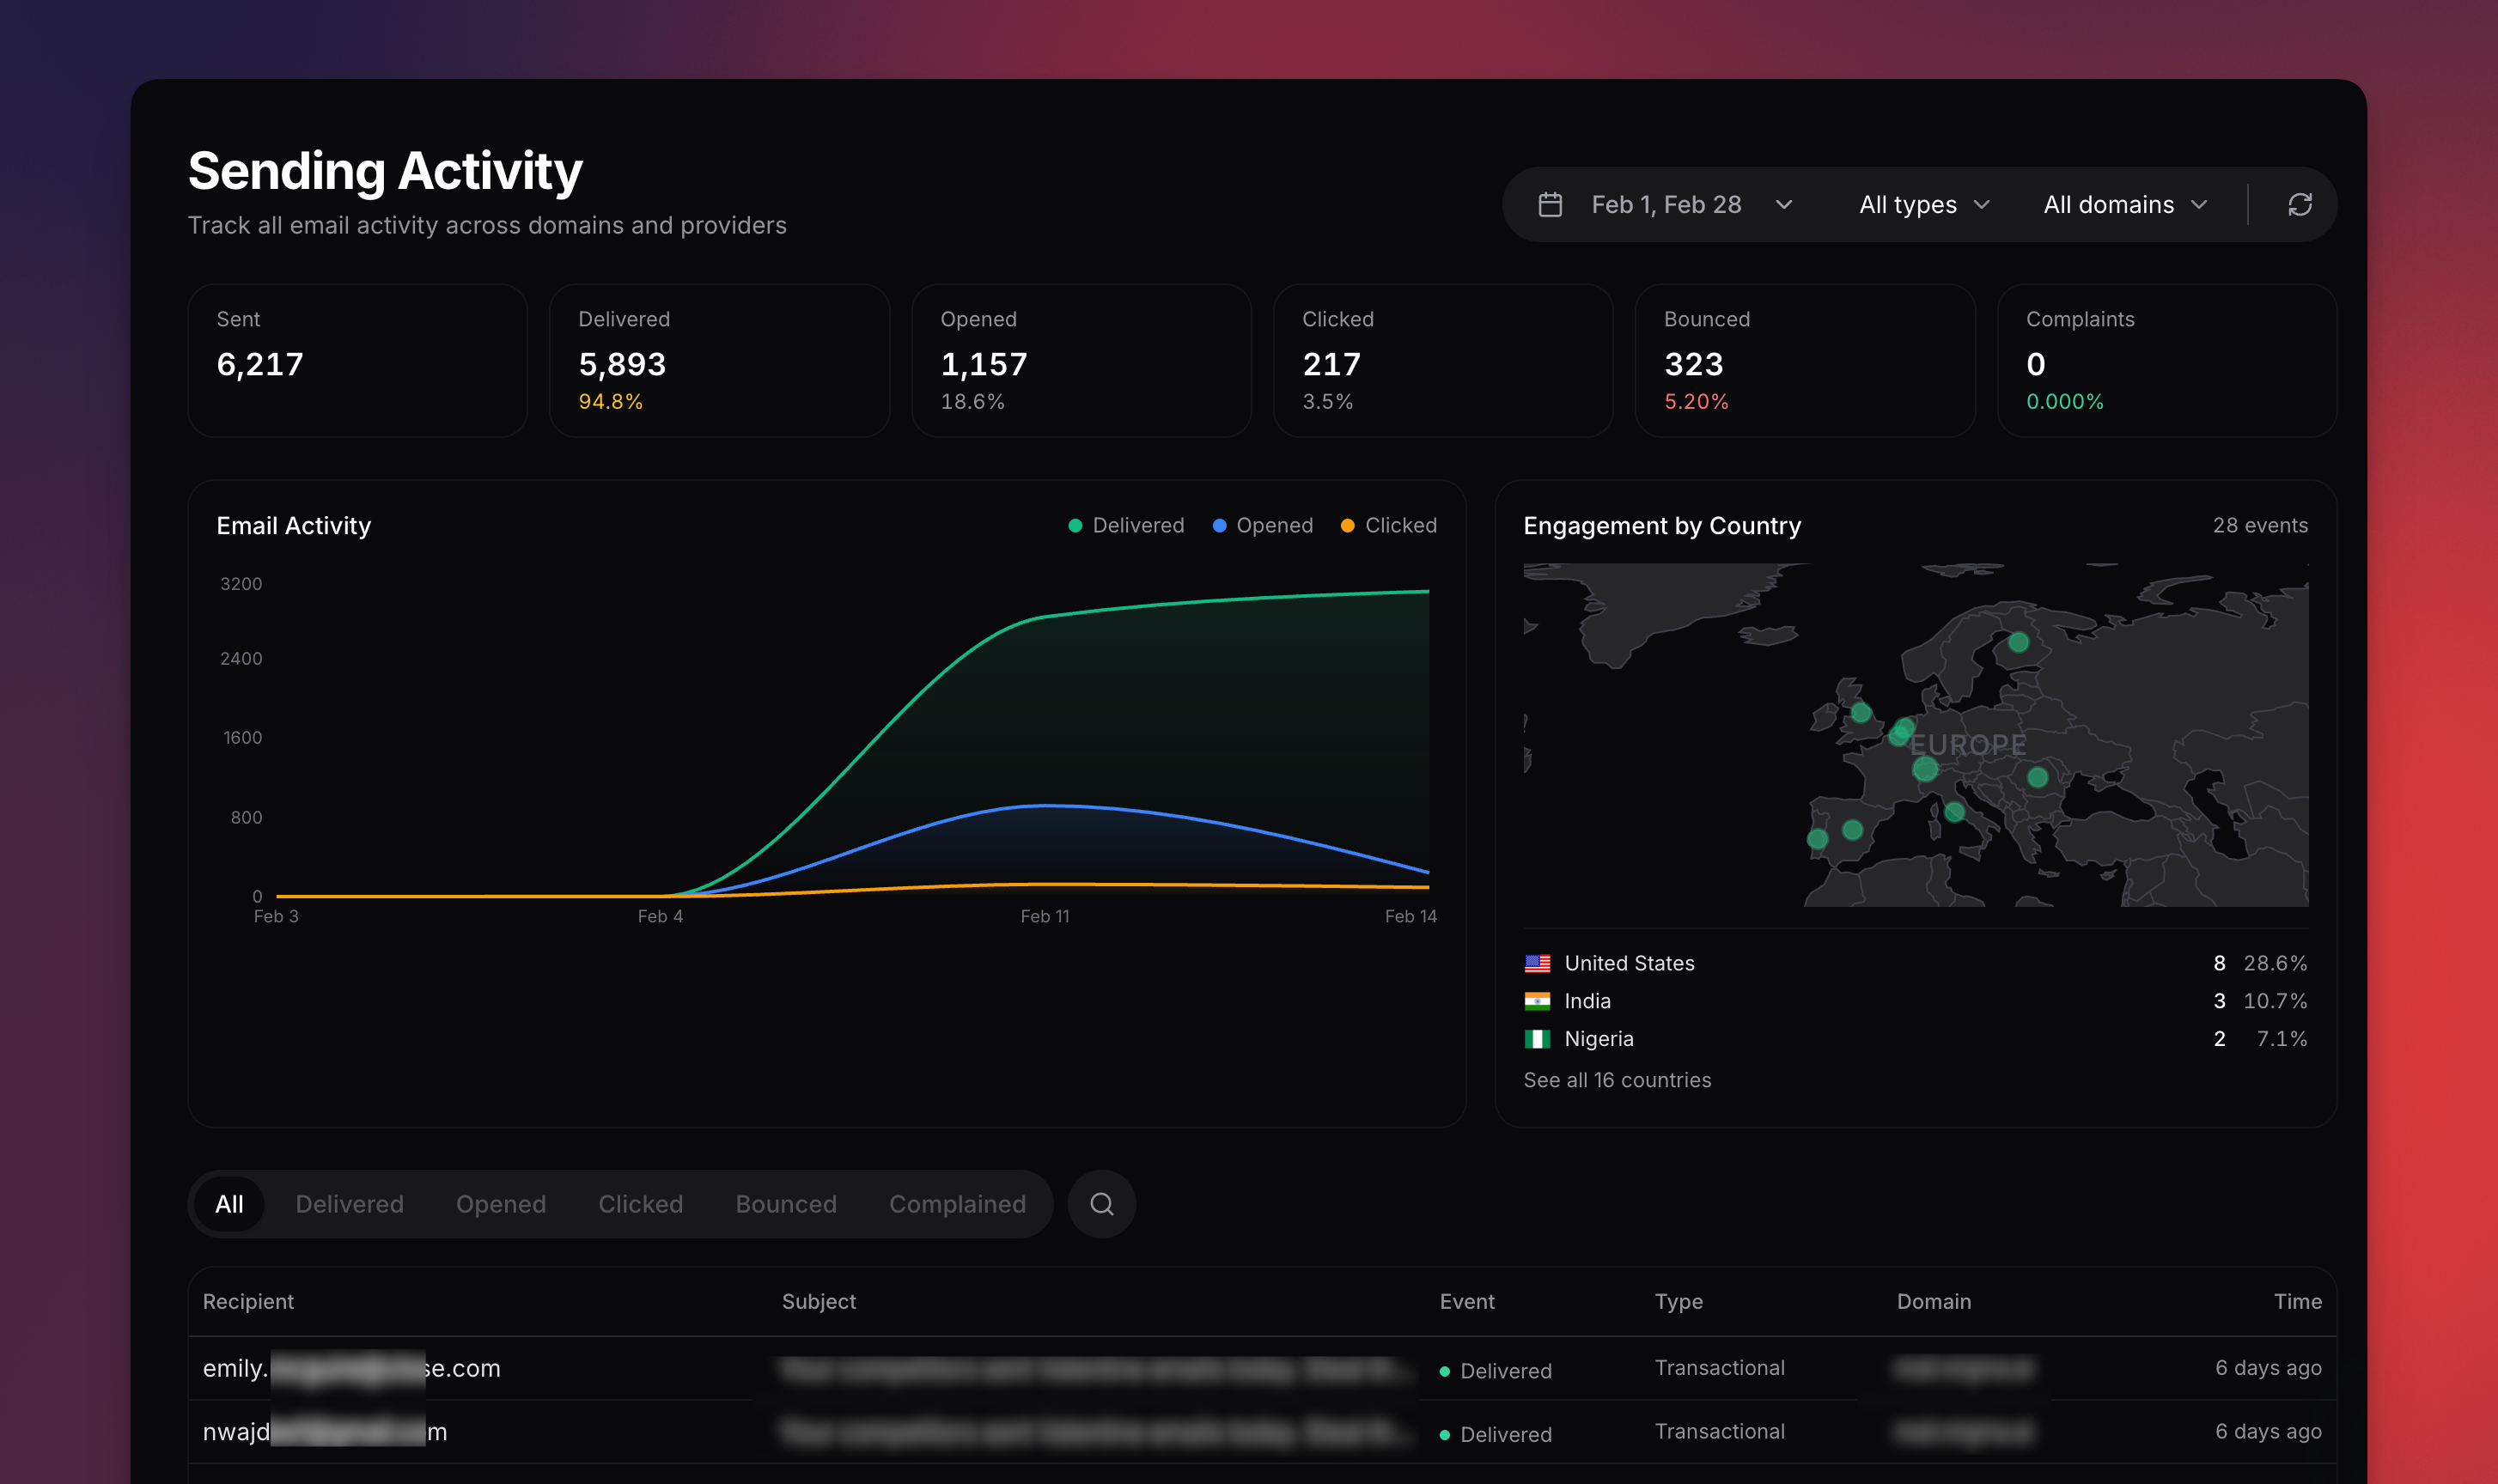Select the Opened filter tab

[x=501, y=1204]
